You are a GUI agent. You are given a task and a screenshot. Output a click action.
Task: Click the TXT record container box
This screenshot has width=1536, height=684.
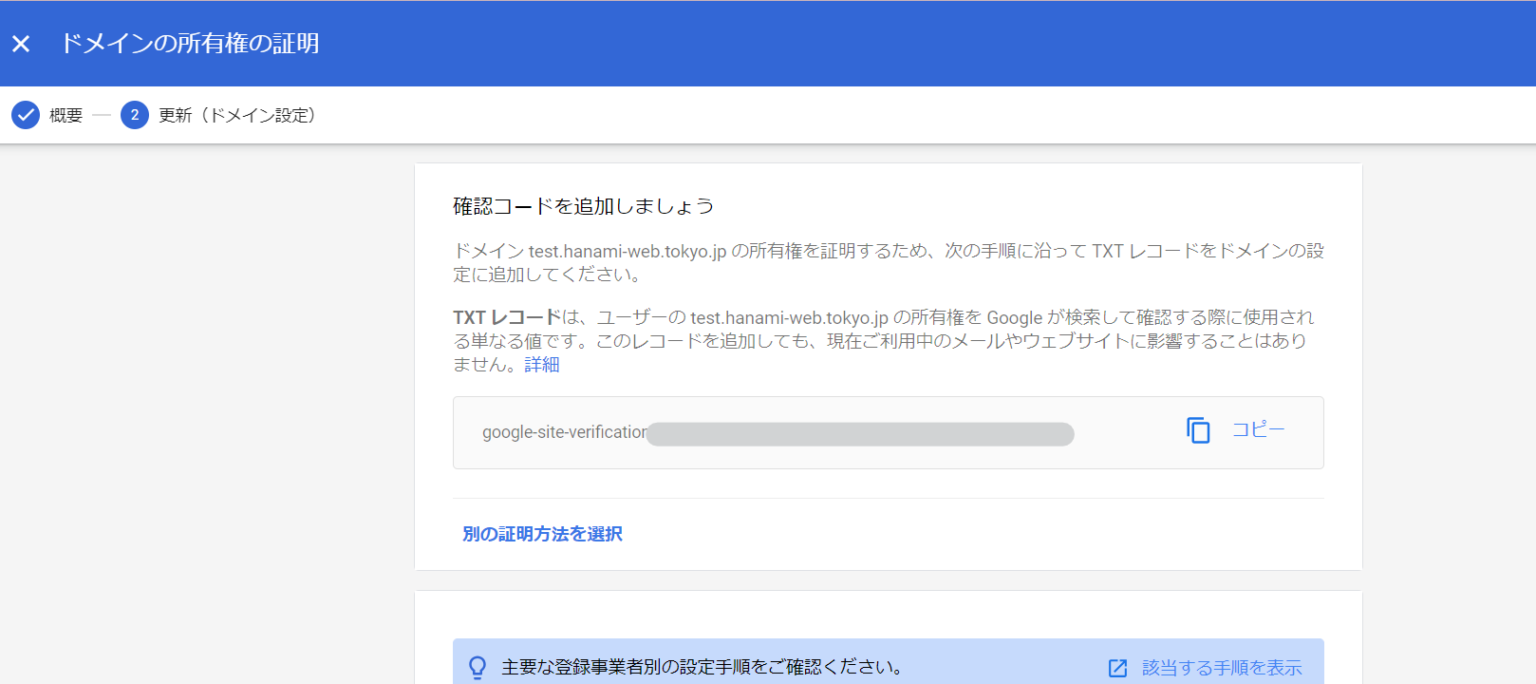pos(888,432)
